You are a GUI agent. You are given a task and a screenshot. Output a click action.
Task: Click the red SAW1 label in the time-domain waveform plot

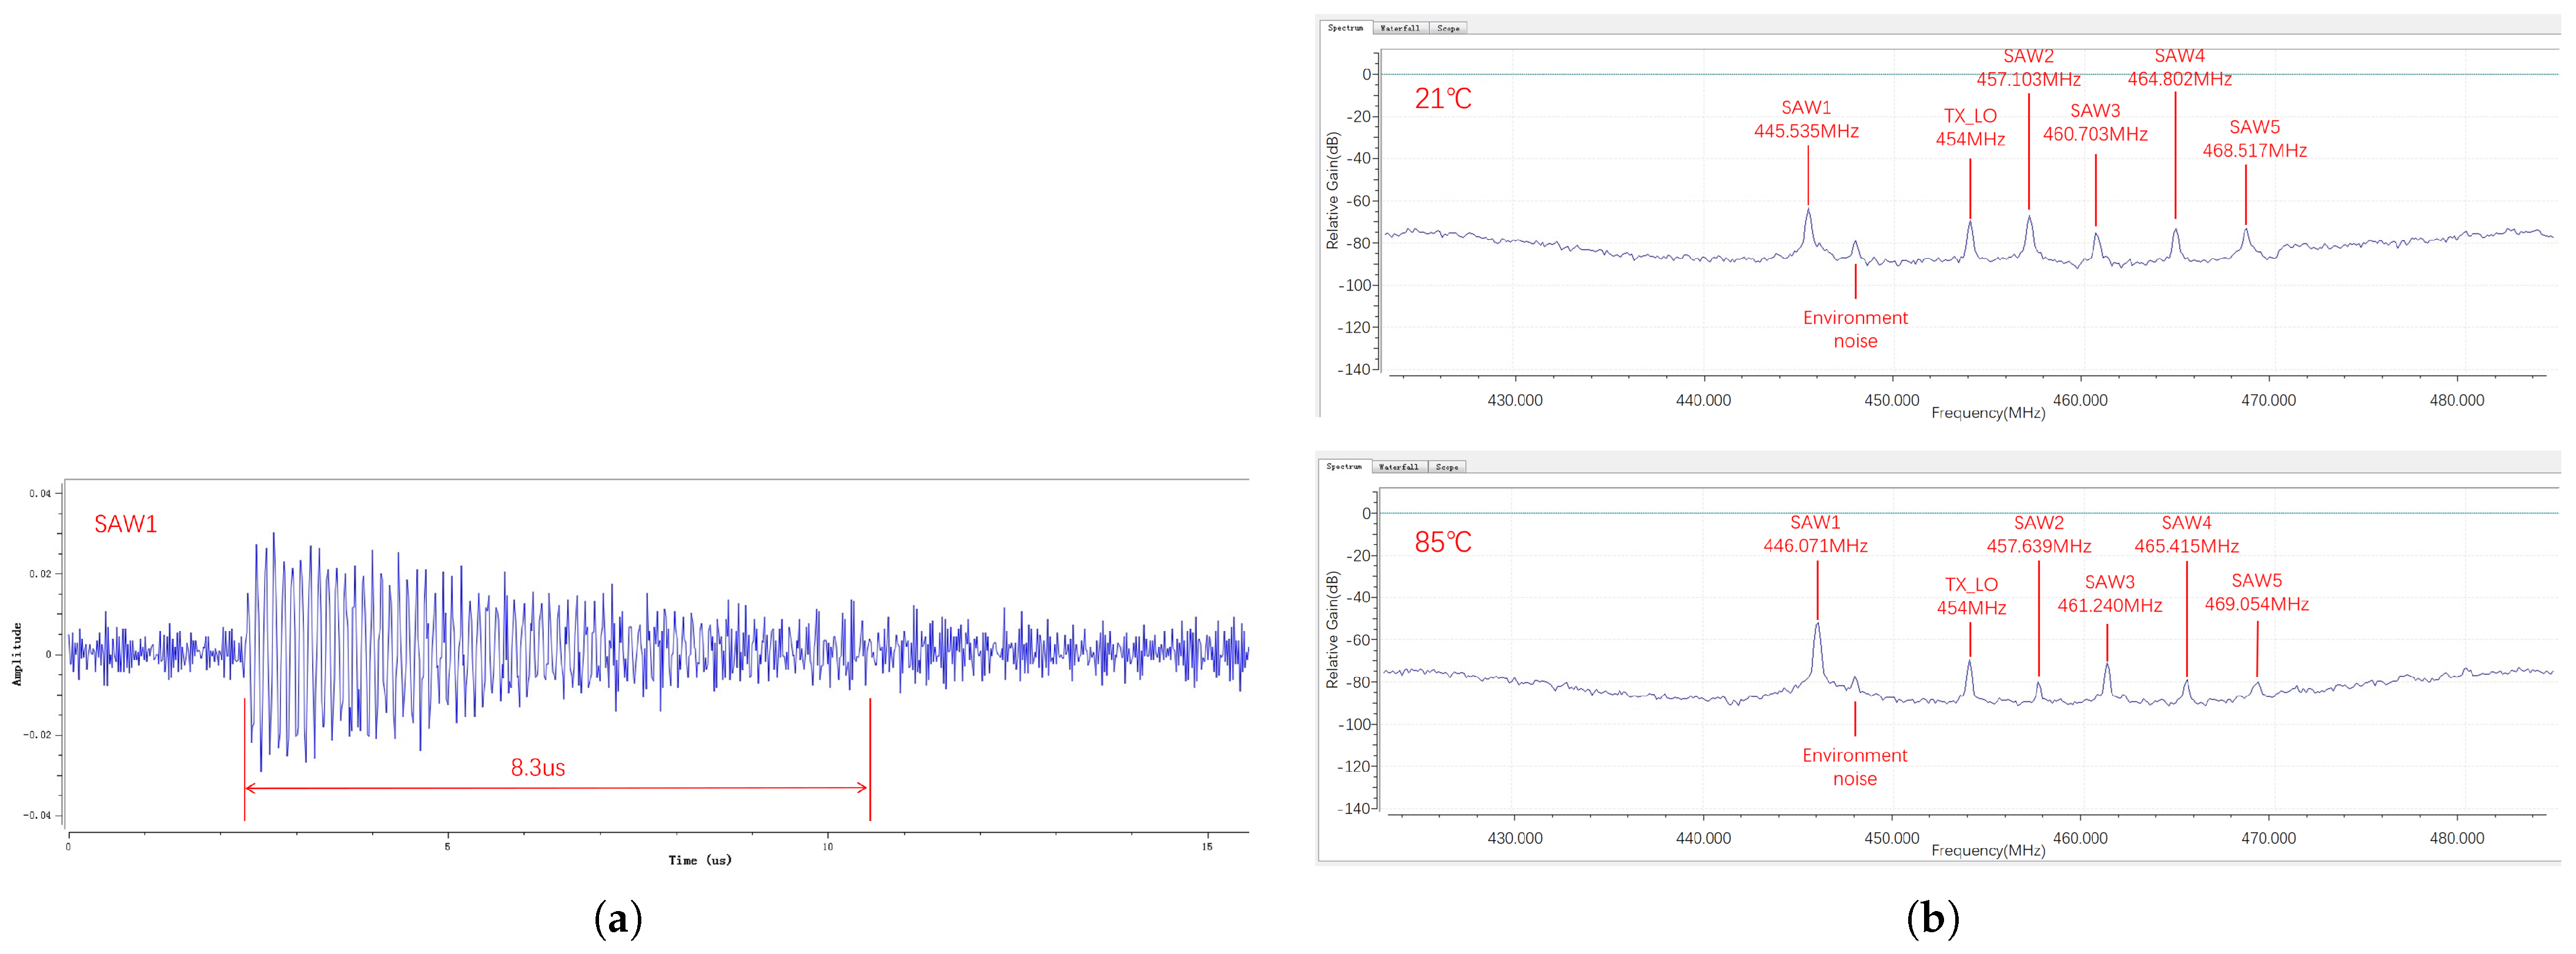126,524
